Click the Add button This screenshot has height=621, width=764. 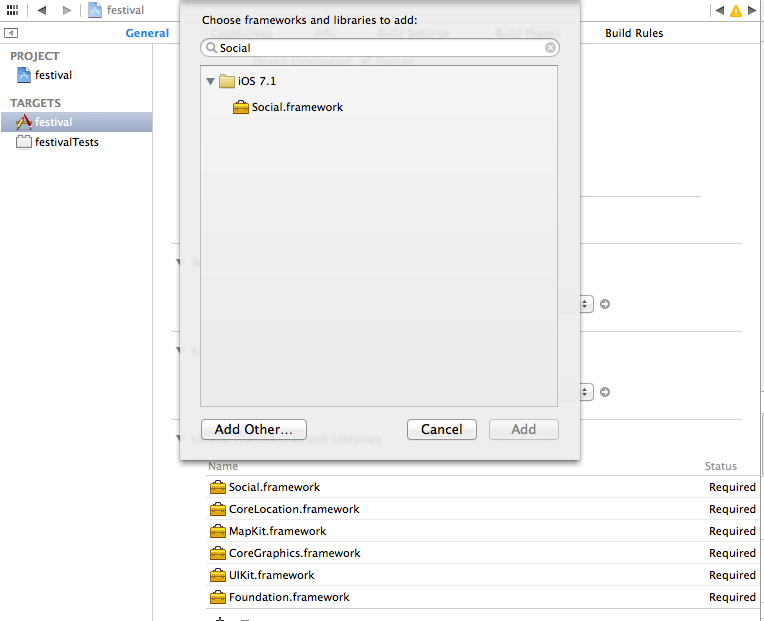click(x=524, y=430)
